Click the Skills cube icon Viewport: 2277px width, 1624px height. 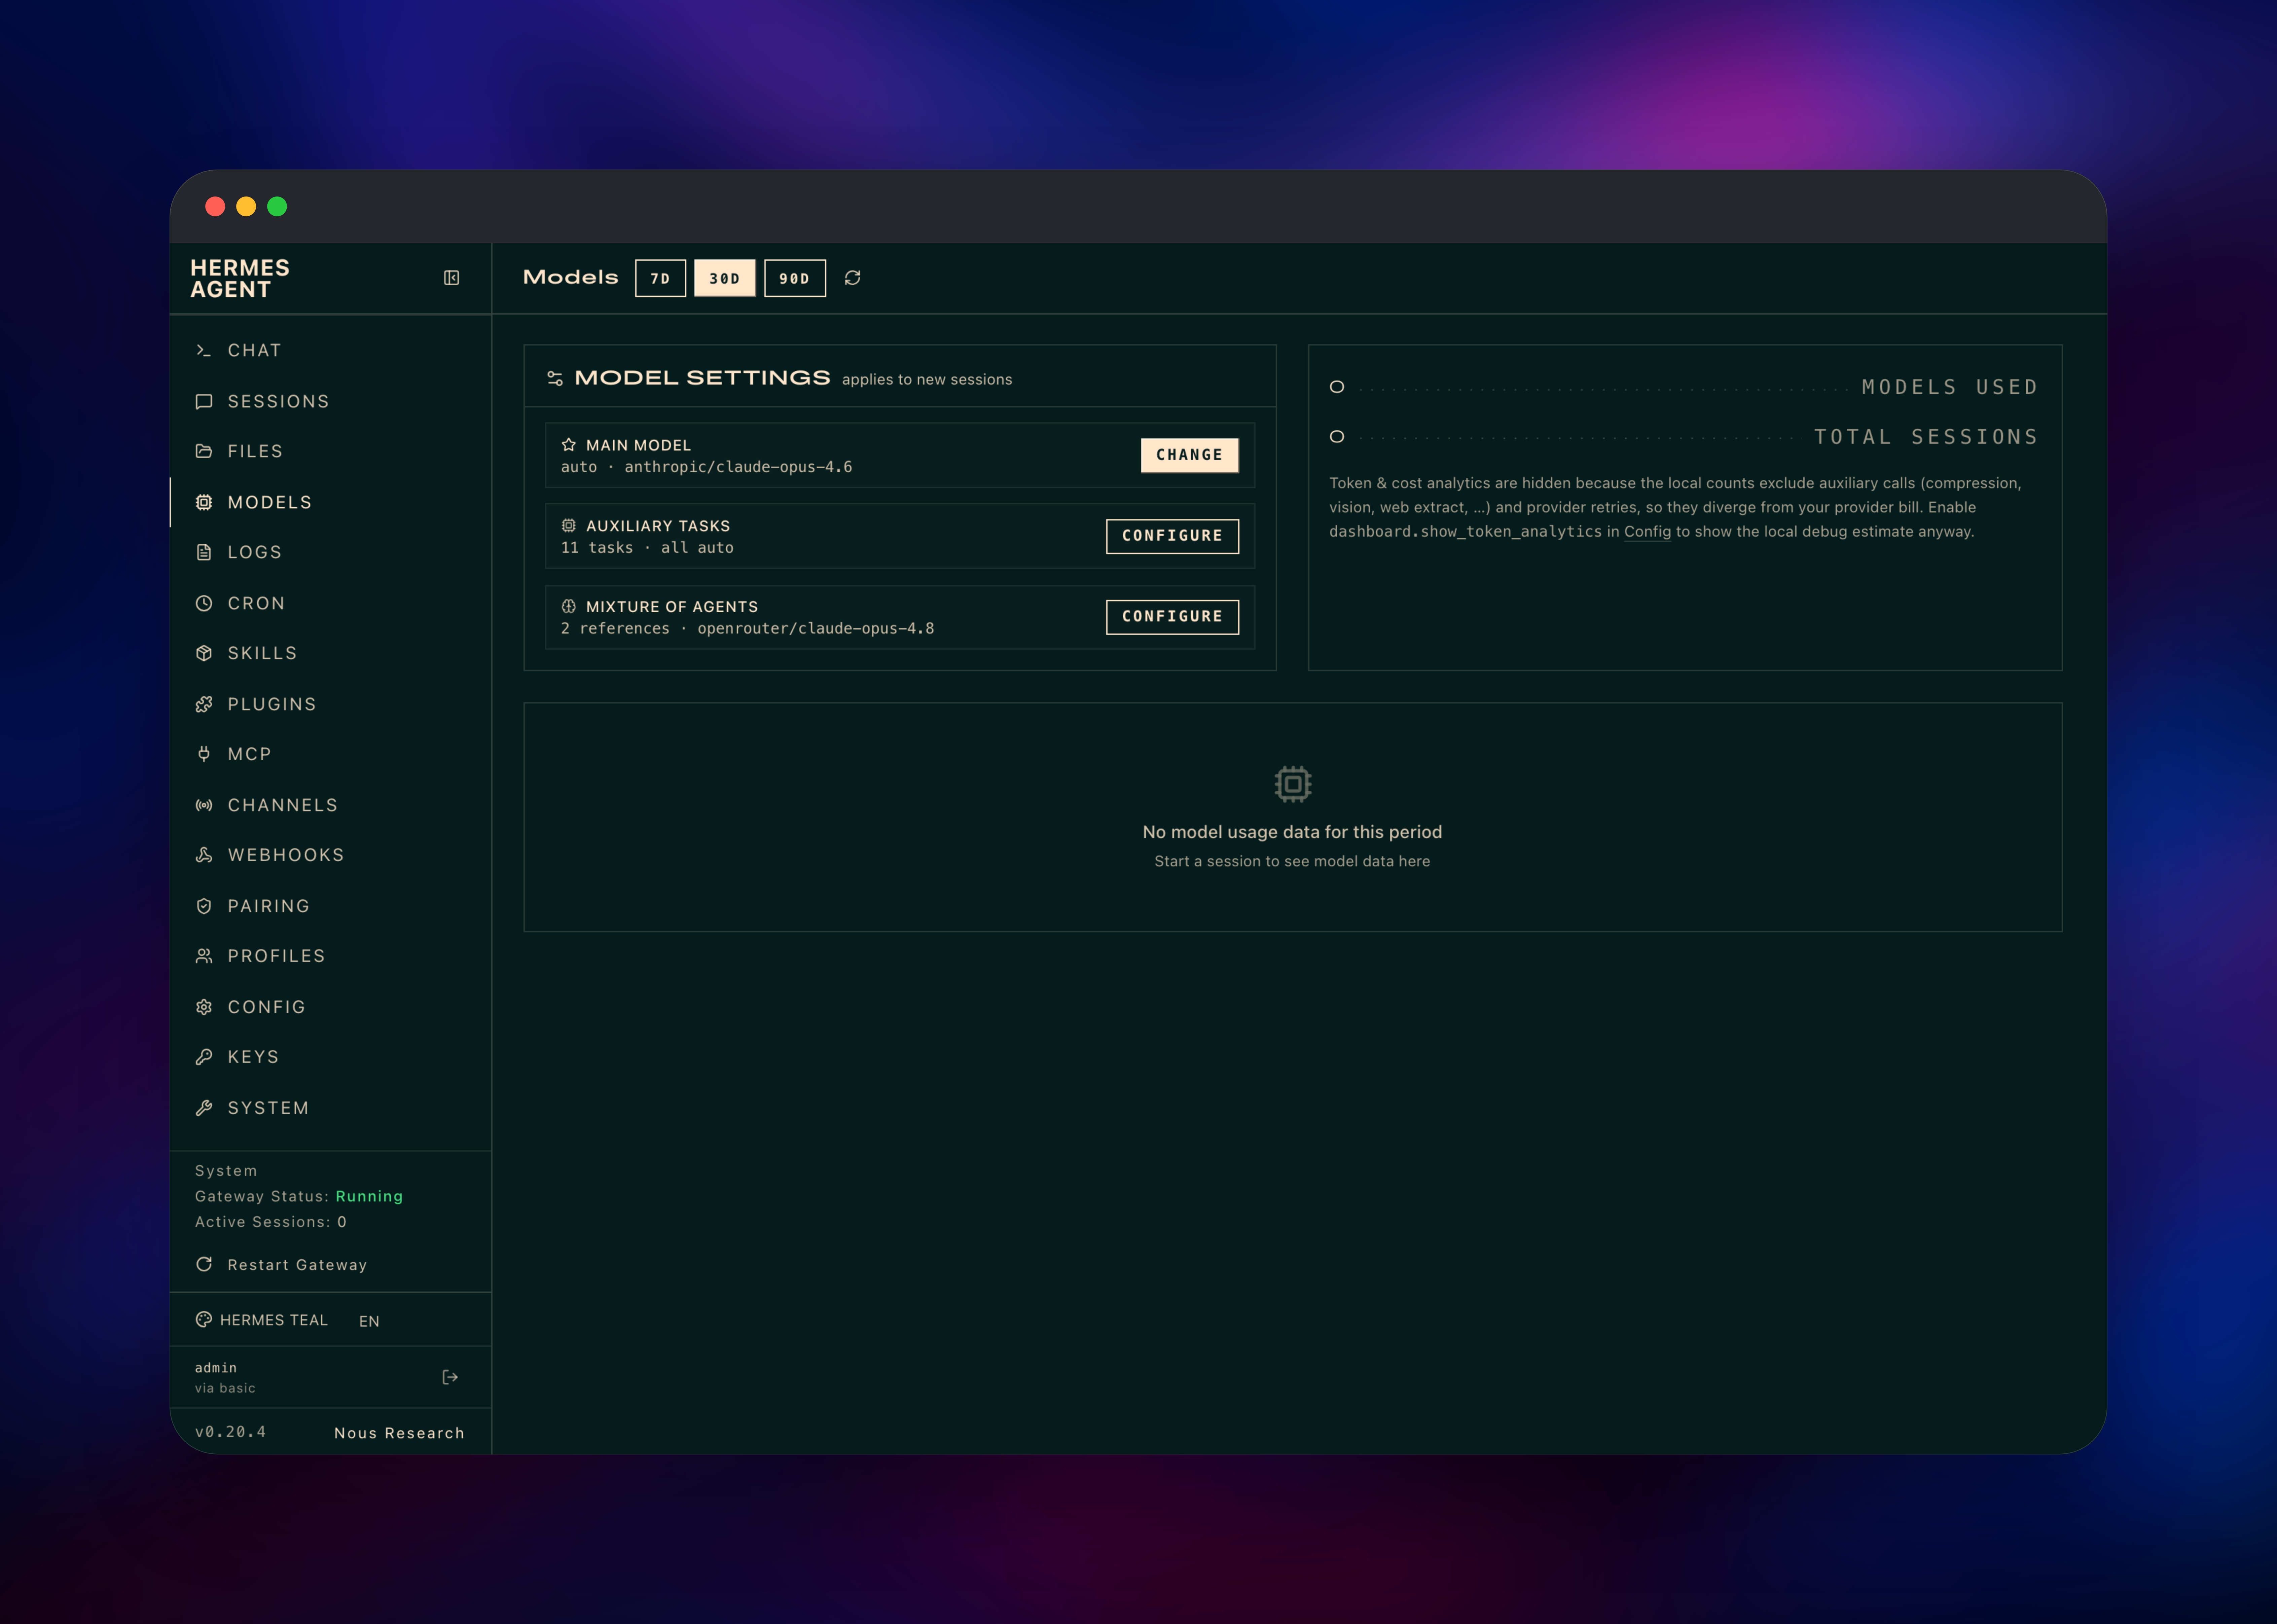pyautogui.click(x=204, y=653)
